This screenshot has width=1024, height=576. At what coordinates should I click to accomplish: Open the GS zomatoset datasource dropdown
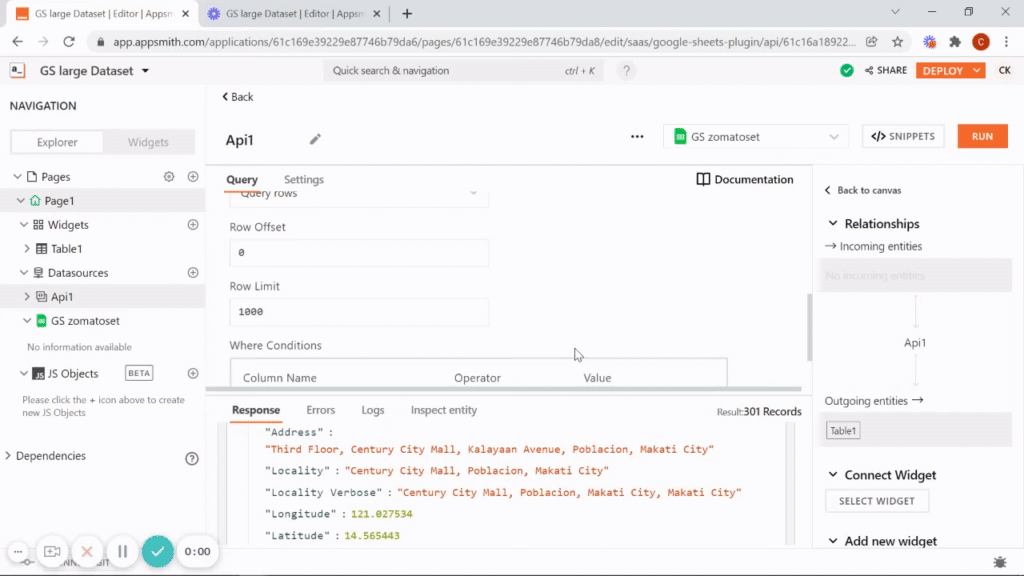click(x=756, y=137)
